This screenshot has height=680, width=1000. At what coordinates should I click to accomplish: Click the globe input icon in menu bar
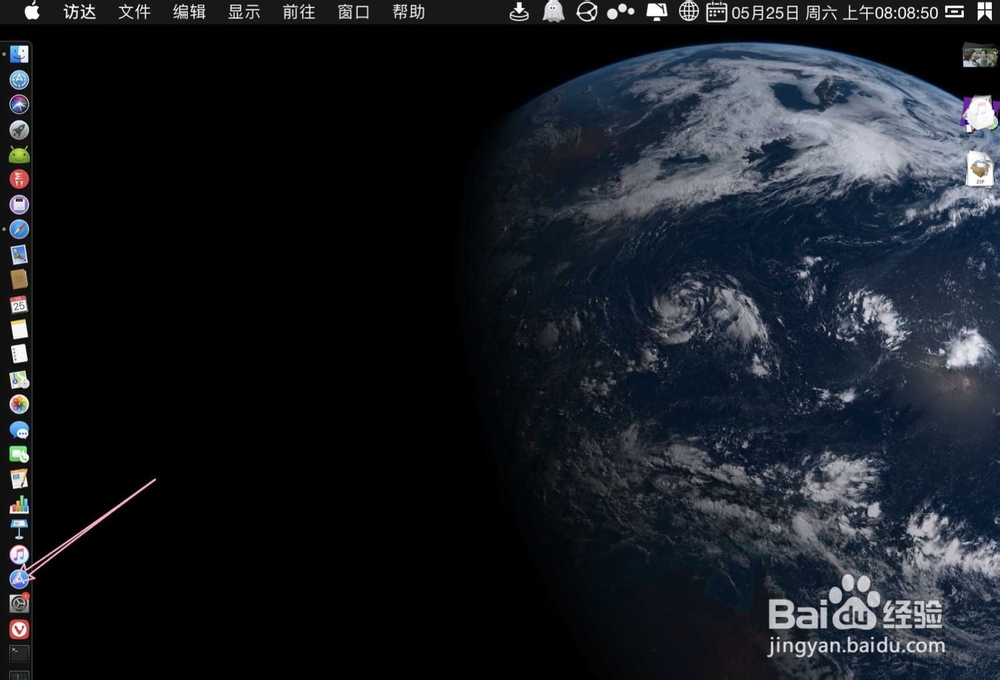click(689, 12)
